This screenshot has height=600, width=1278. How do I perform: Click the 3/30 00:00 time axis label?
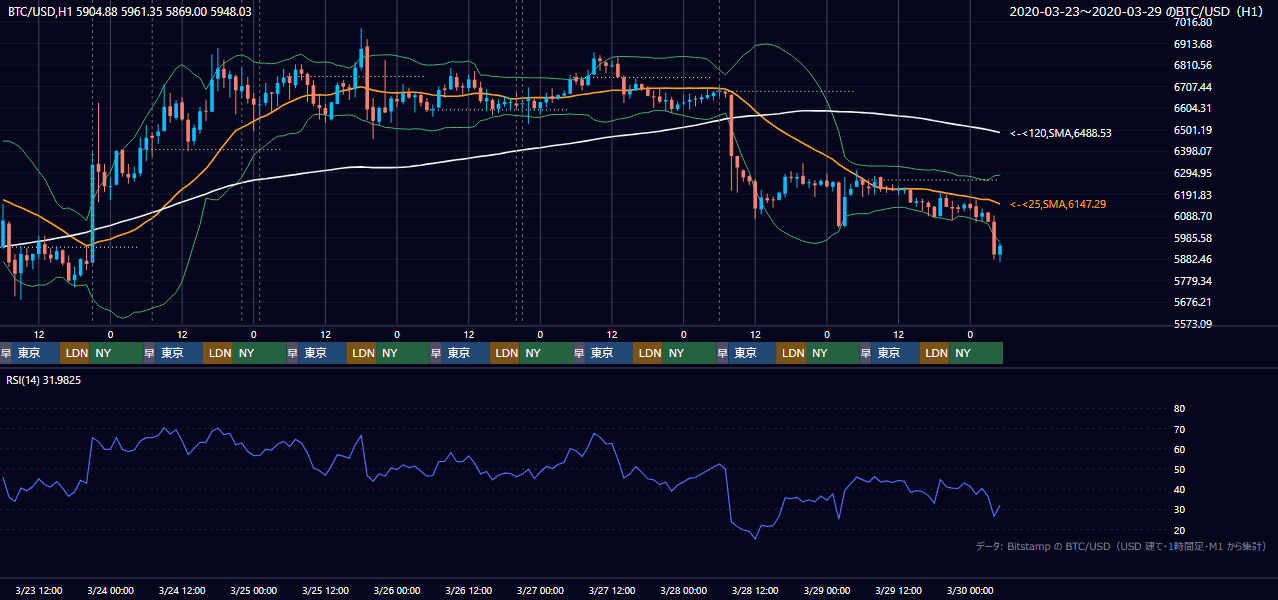(x=970, y=590)
